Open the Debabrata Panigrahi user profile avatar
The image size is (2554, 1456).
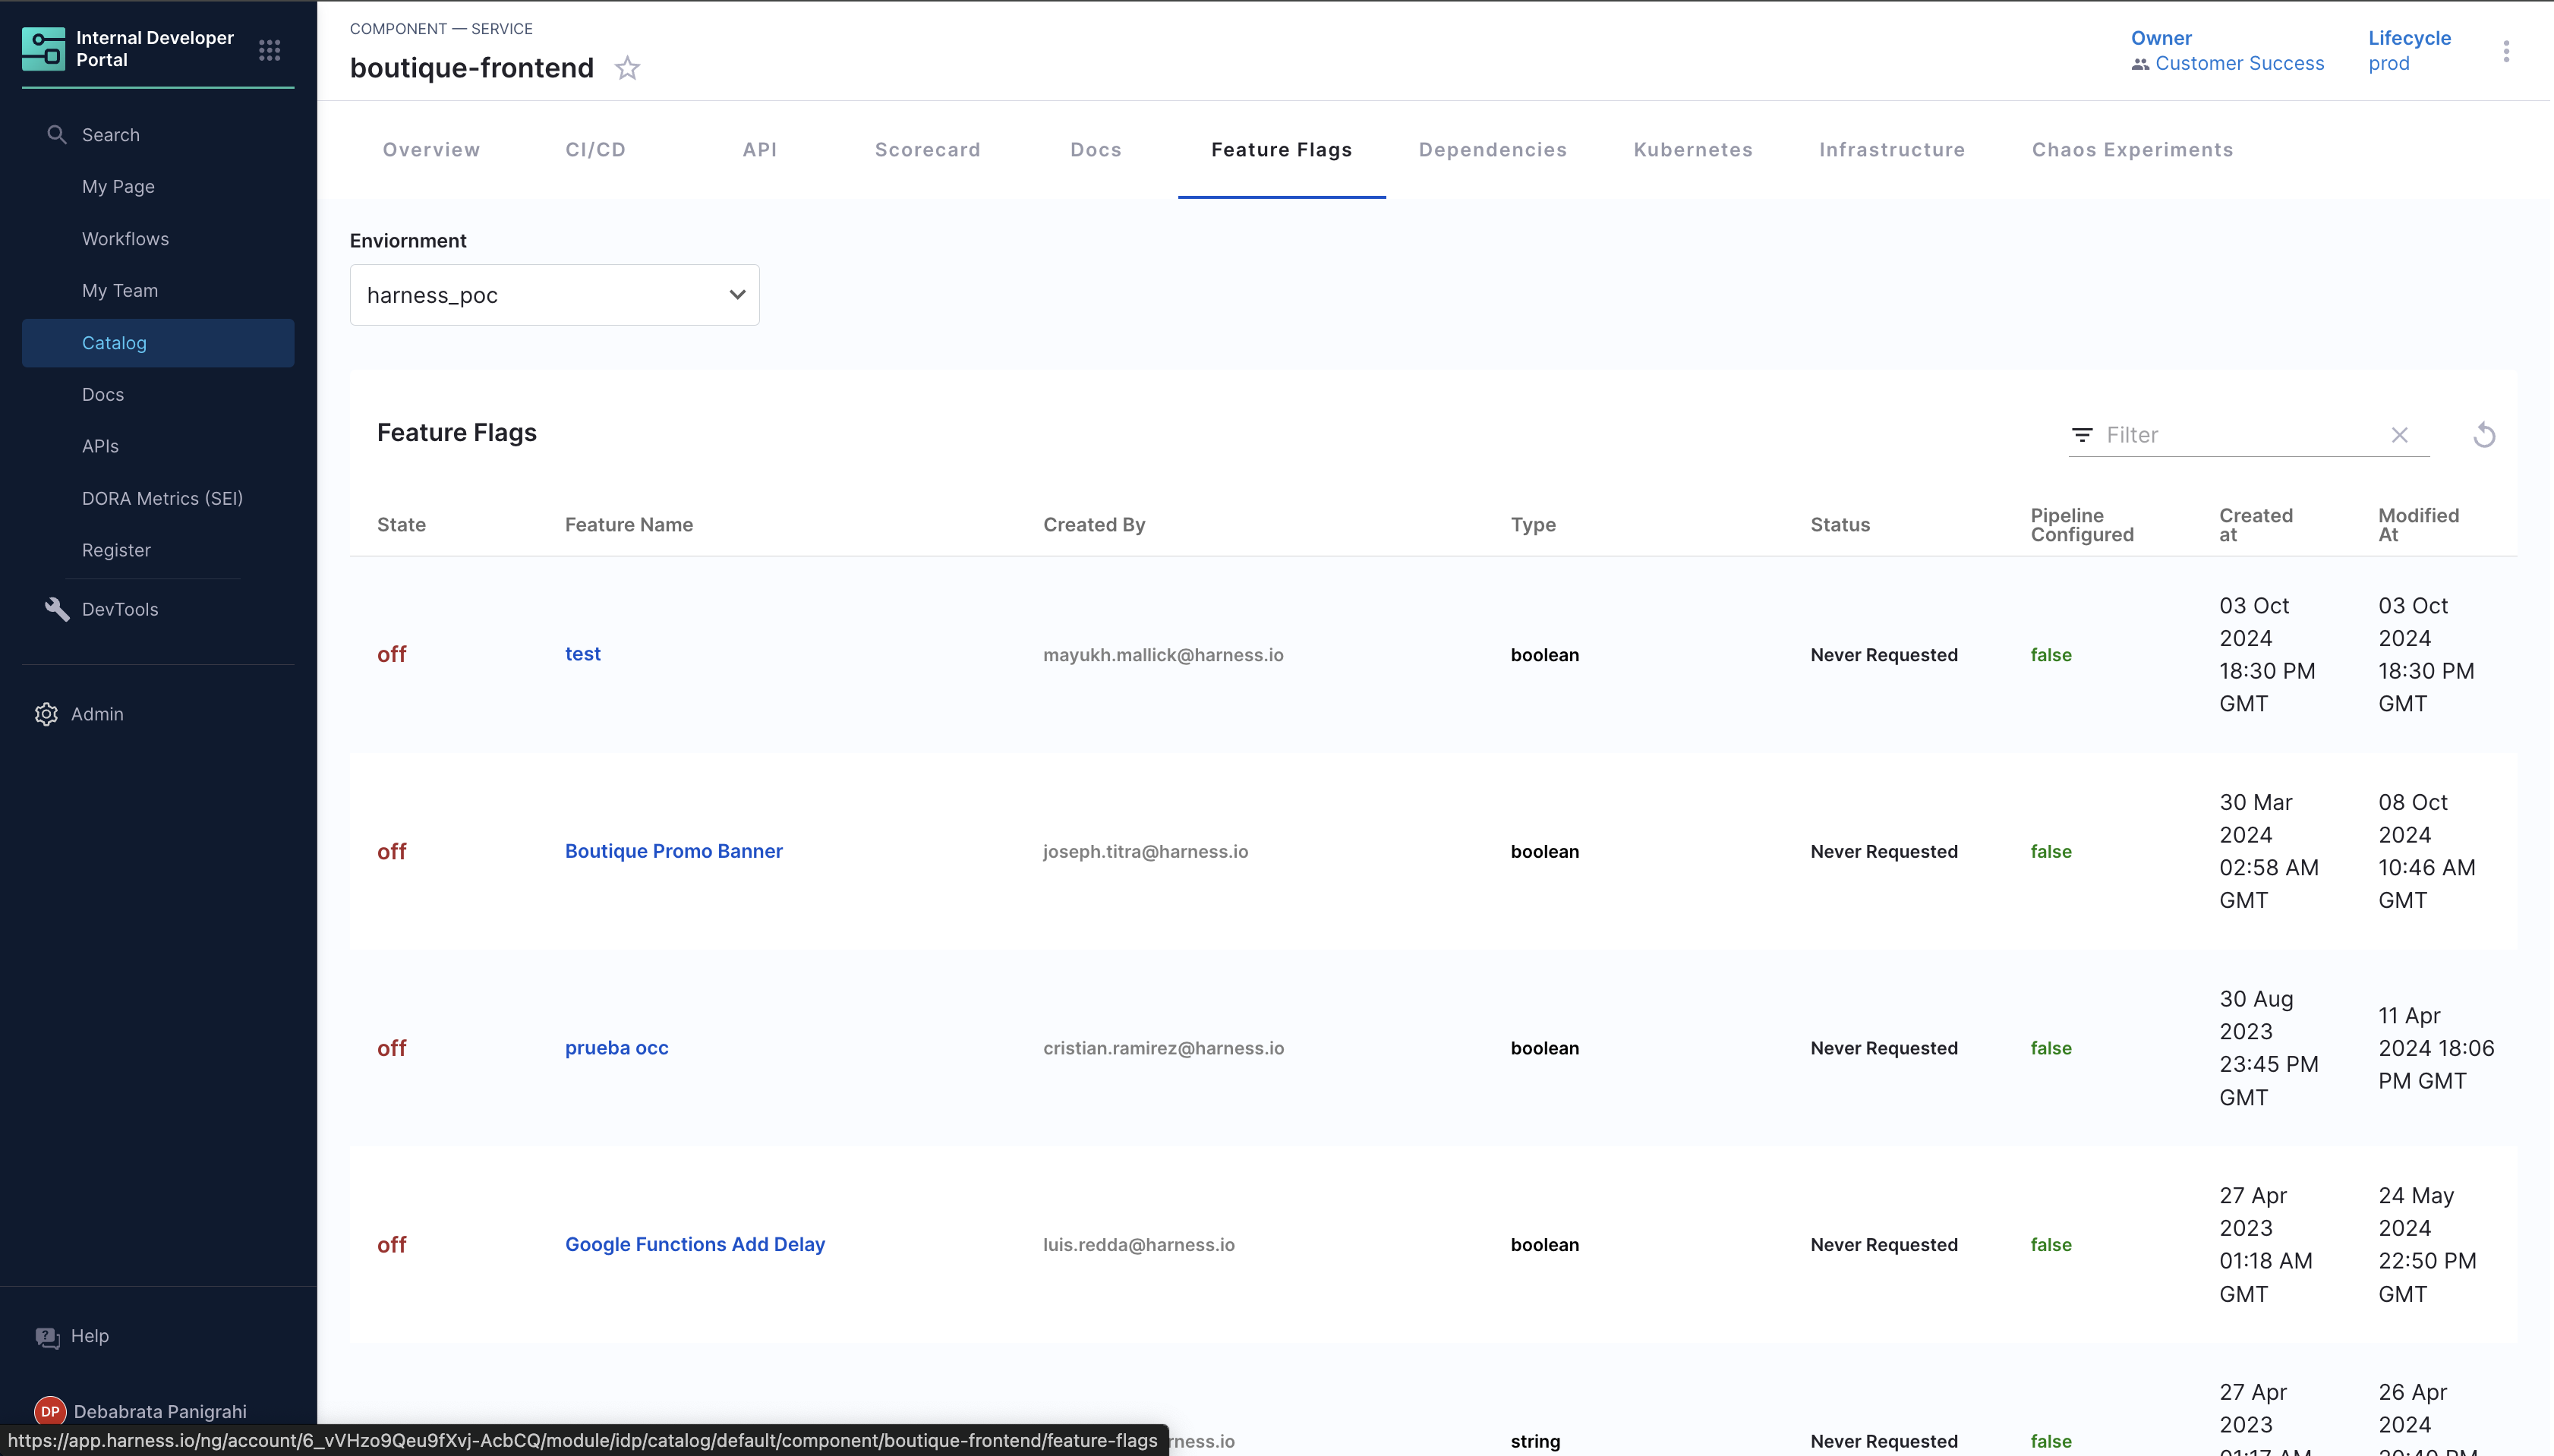(x=50, y=1411)
